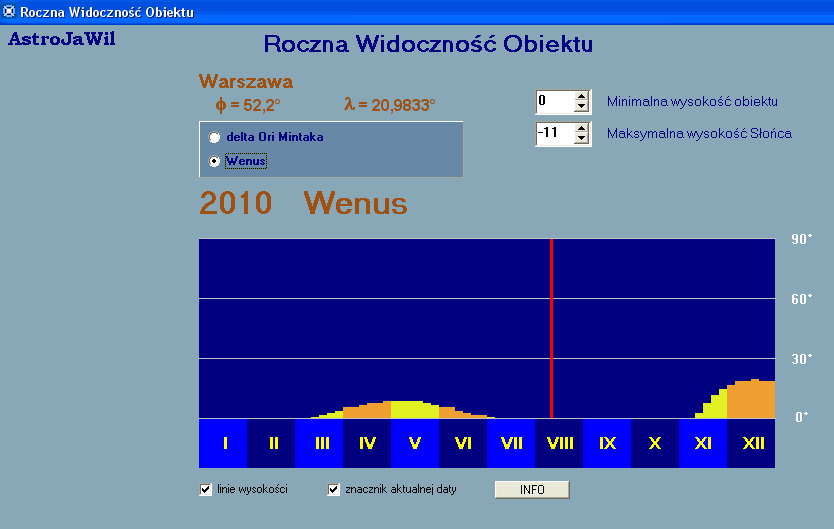Toggle the linie wysokości checkbox

205,489
